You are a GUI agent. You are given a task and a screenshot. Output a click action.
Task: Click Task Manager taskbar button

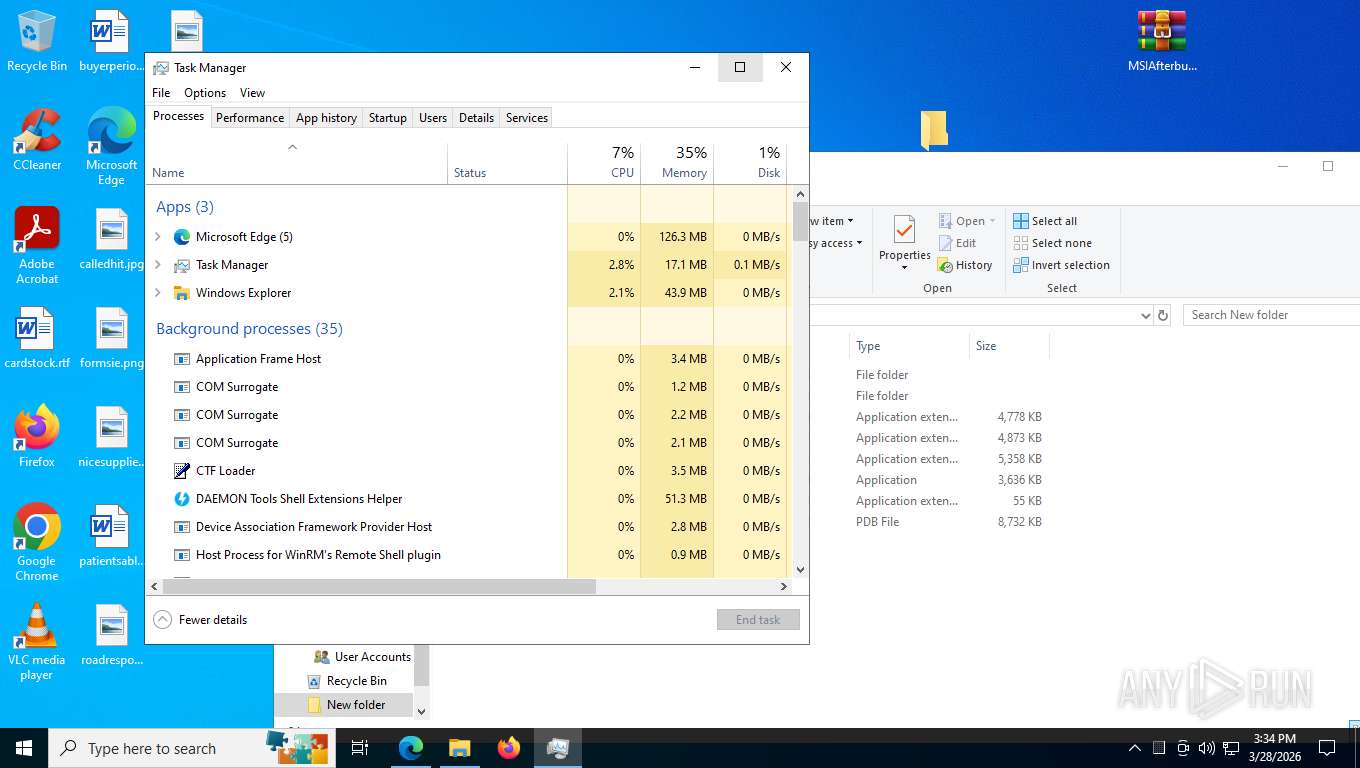(557, 748)
